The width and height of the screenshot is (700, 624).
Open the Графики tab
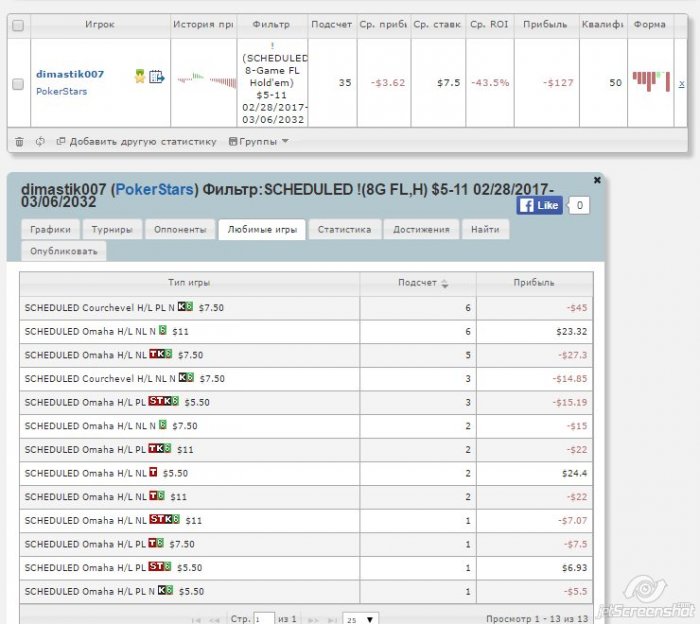(50, 229)
